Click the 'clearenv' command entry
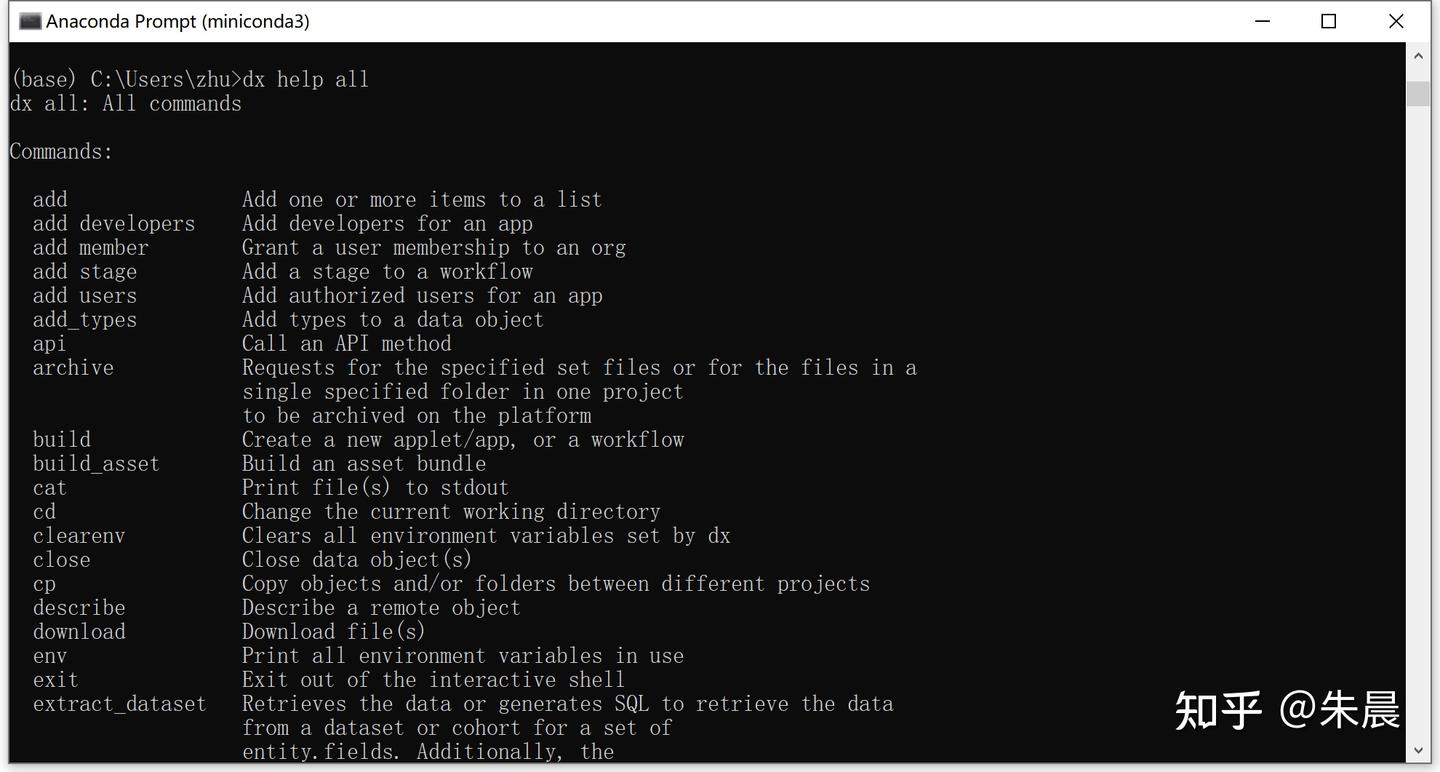 (x=78, y=535)
